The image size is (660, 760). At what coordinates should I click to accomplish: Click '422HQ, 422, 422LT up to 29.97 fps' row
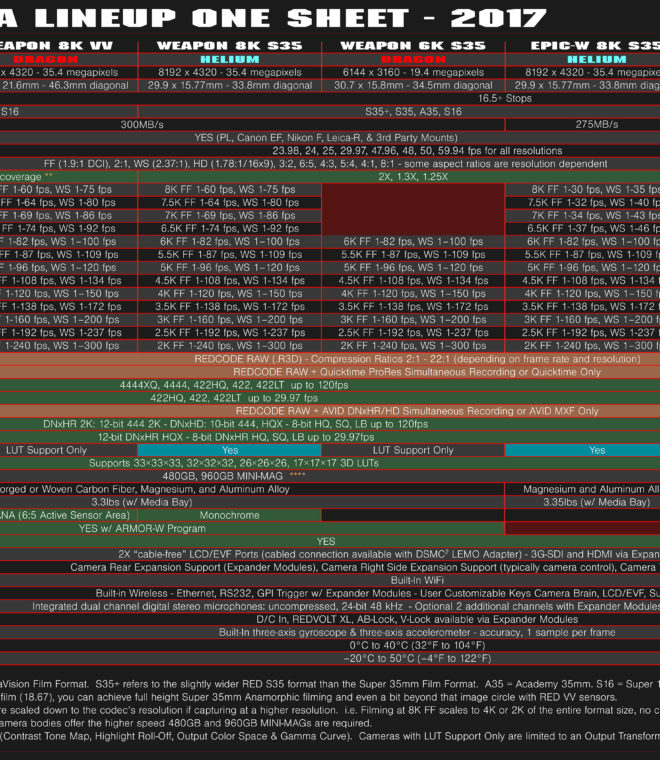tap(330, 398)
